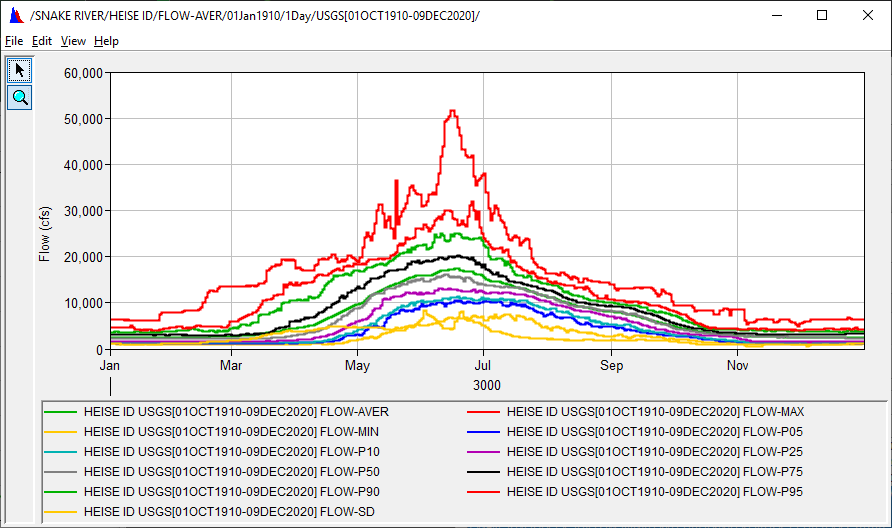
Task: Click the FLOW-MAX legend entry
Action: point(655,411)
